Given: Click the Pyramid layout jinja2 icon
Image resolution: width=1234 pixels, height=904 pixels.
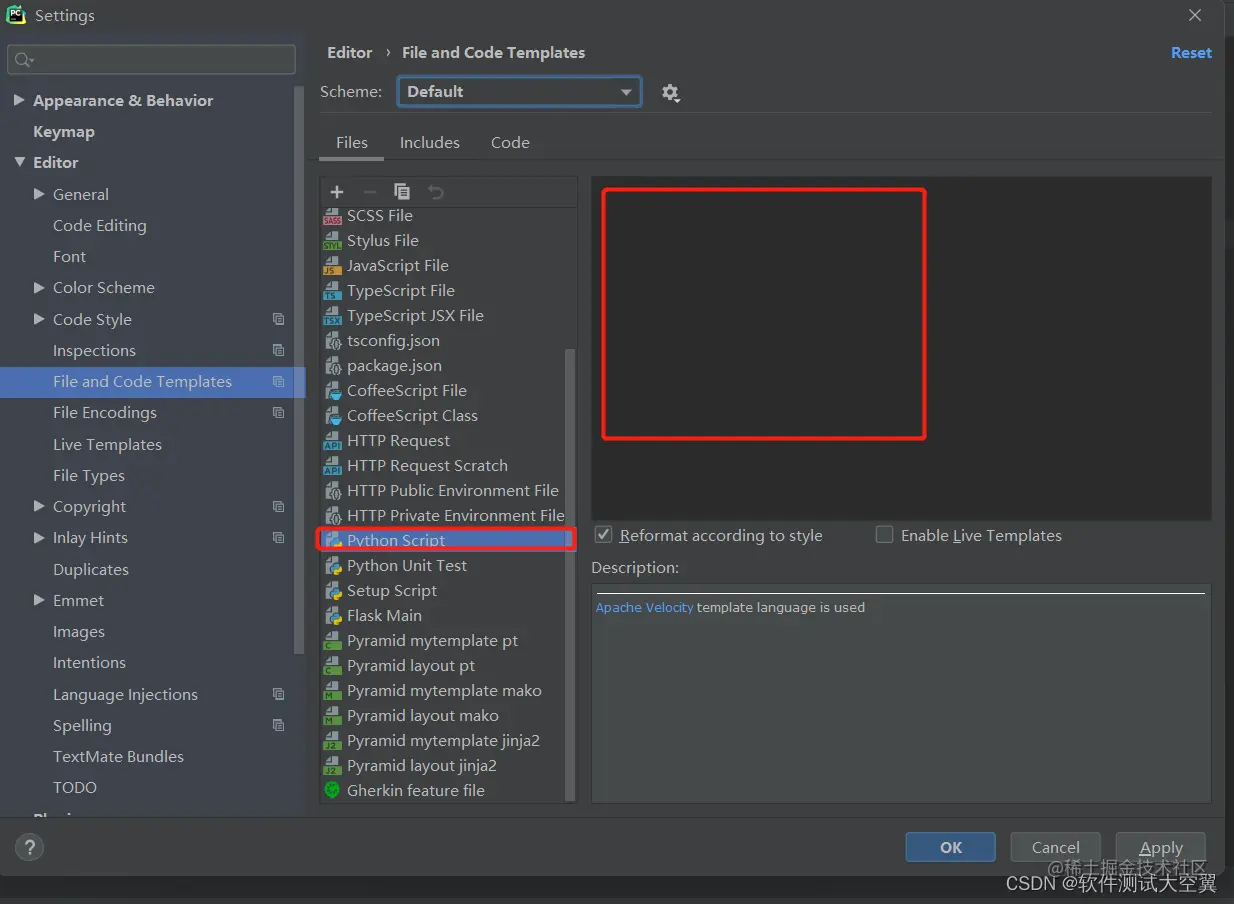Looking at the screenshot, I should 332,766.
